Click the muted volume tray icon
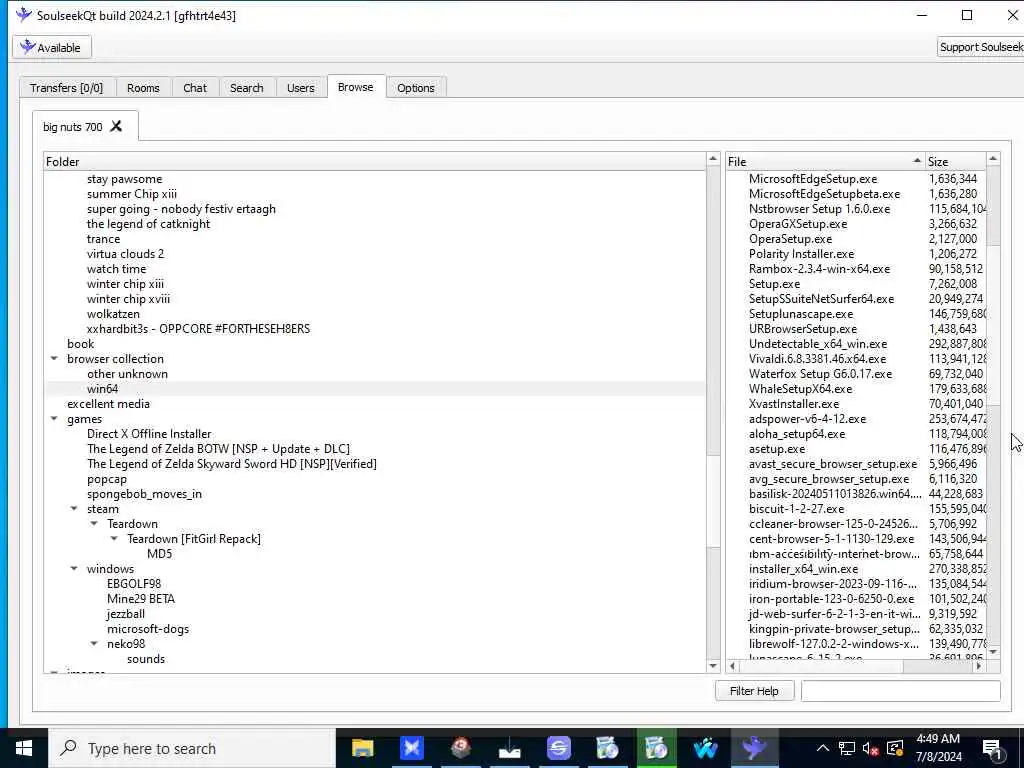This screenshot has width=1024, height=768. point(871,749)
